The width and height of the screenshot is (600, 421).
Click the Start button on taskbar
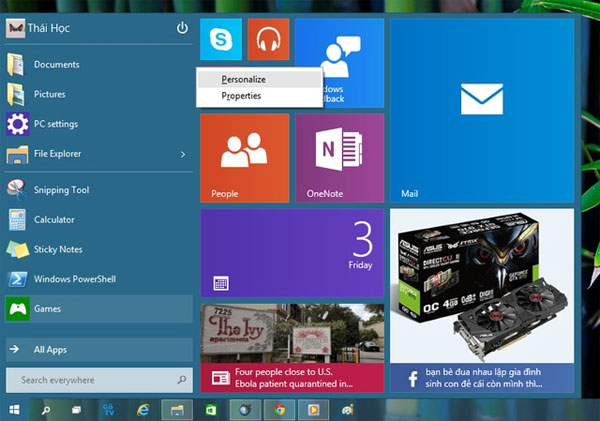(14, 410)
